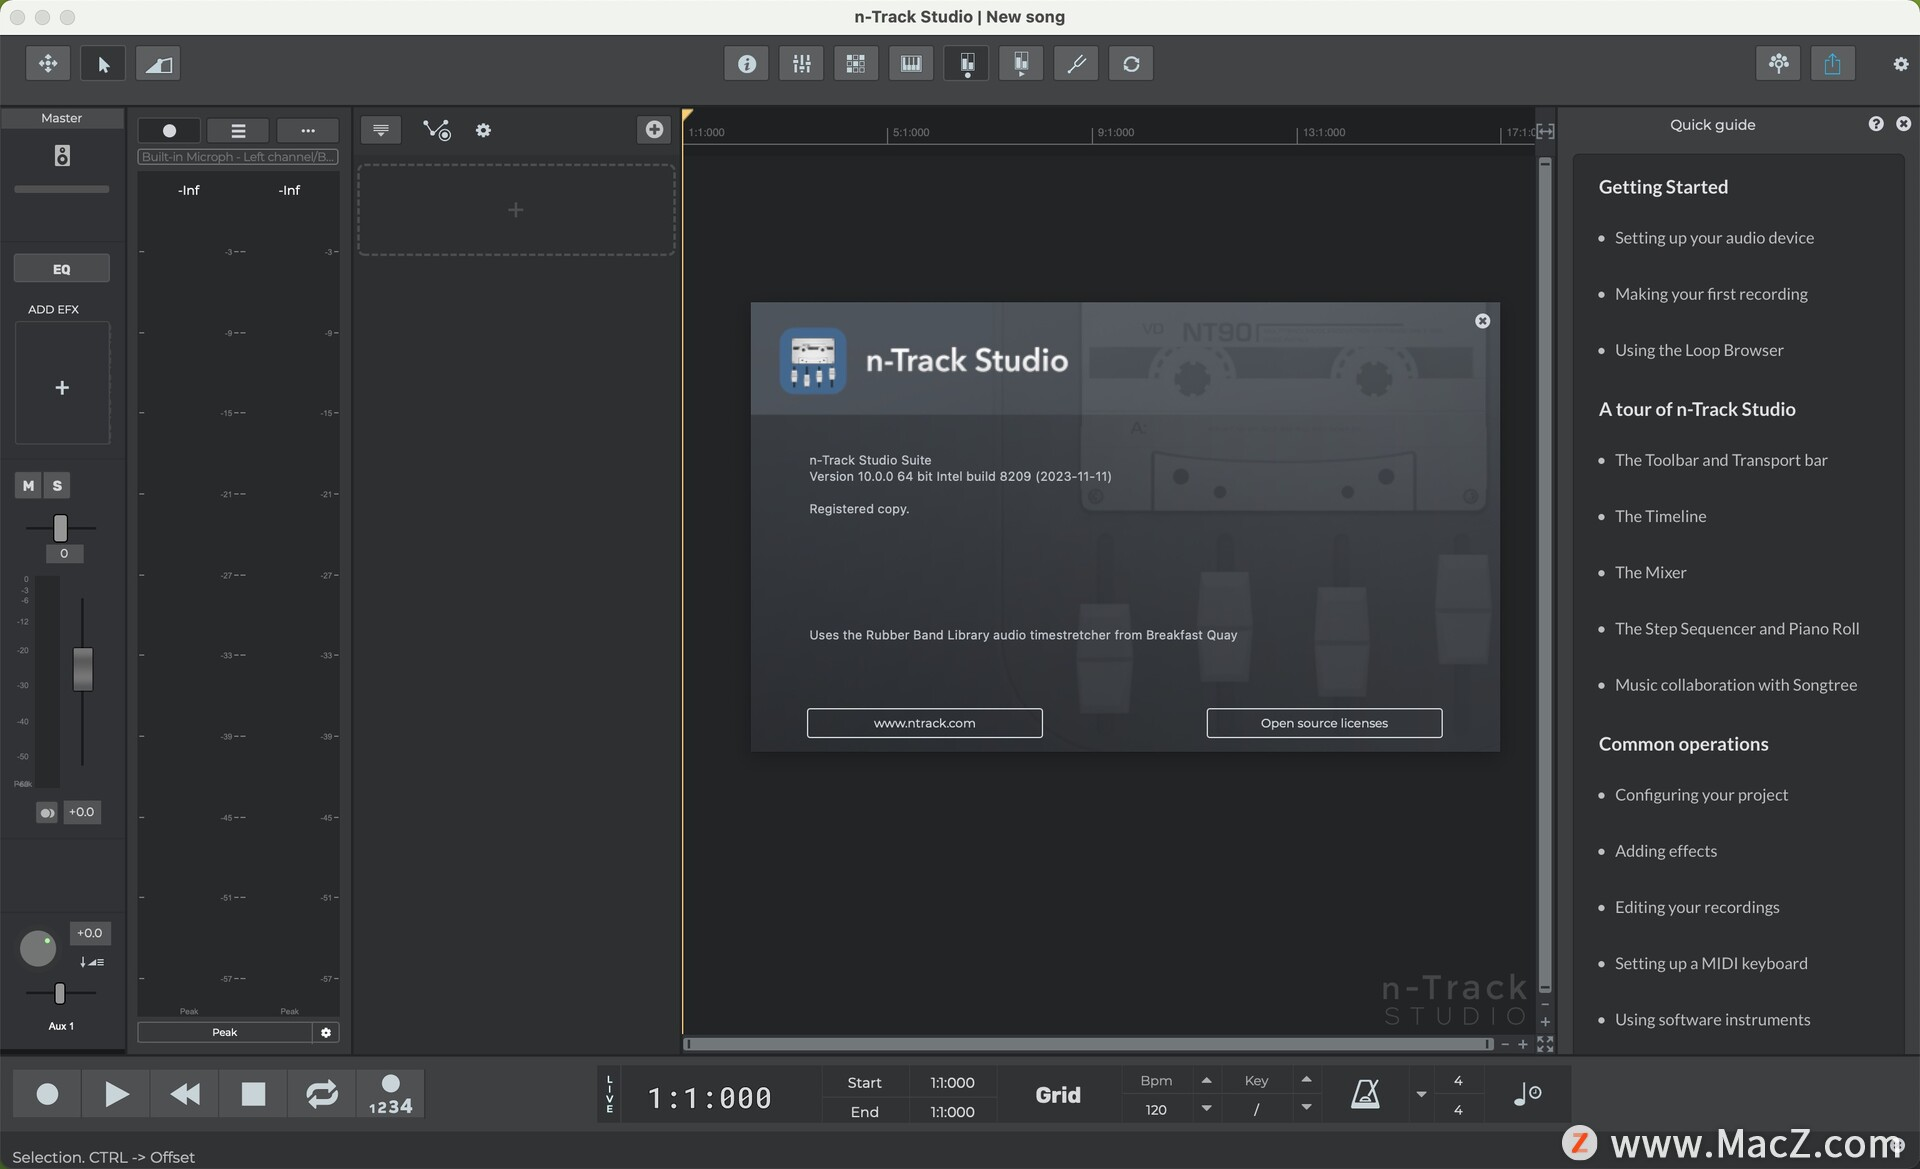Open the tuner icon in the toolbar

tap(1076, 64)
